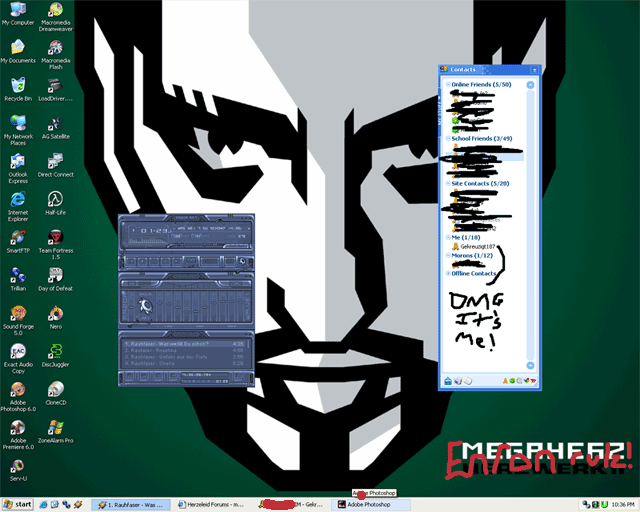Click the scroll-up button in Contacts list
The width and height of the screenshot is (640, 512).
click(x=530, y=85)
